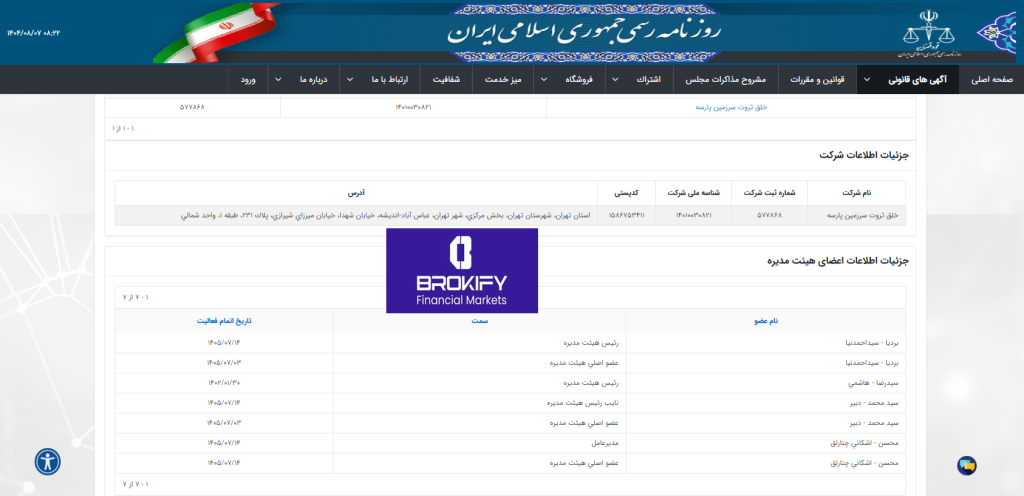Image resolution: width=1024 pixels, height=496 pixels.
Task: Select the end date ۱۴۰۲/۰۱/۳۰ cell
Action: click(224, 383)
